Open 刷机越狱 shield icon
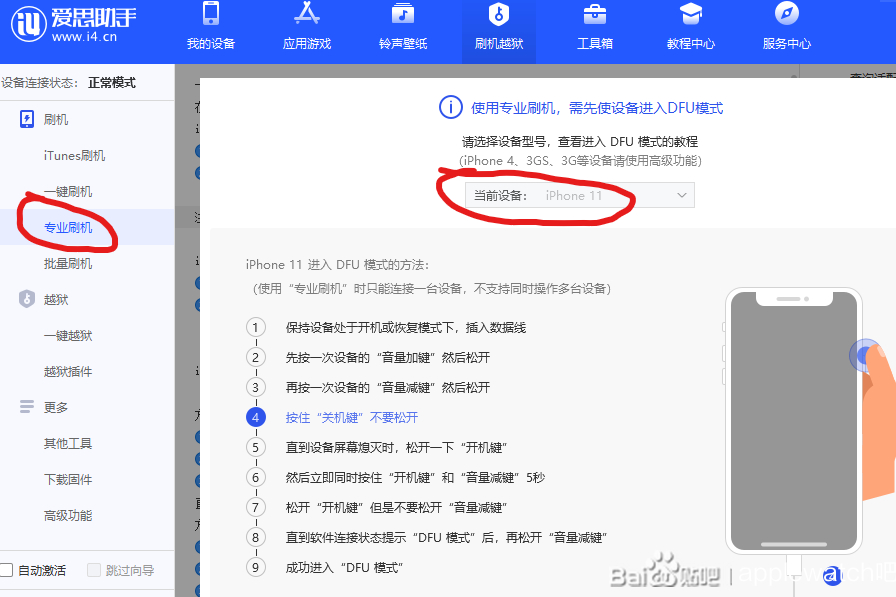The image size is (896, 597). [498, 14]
